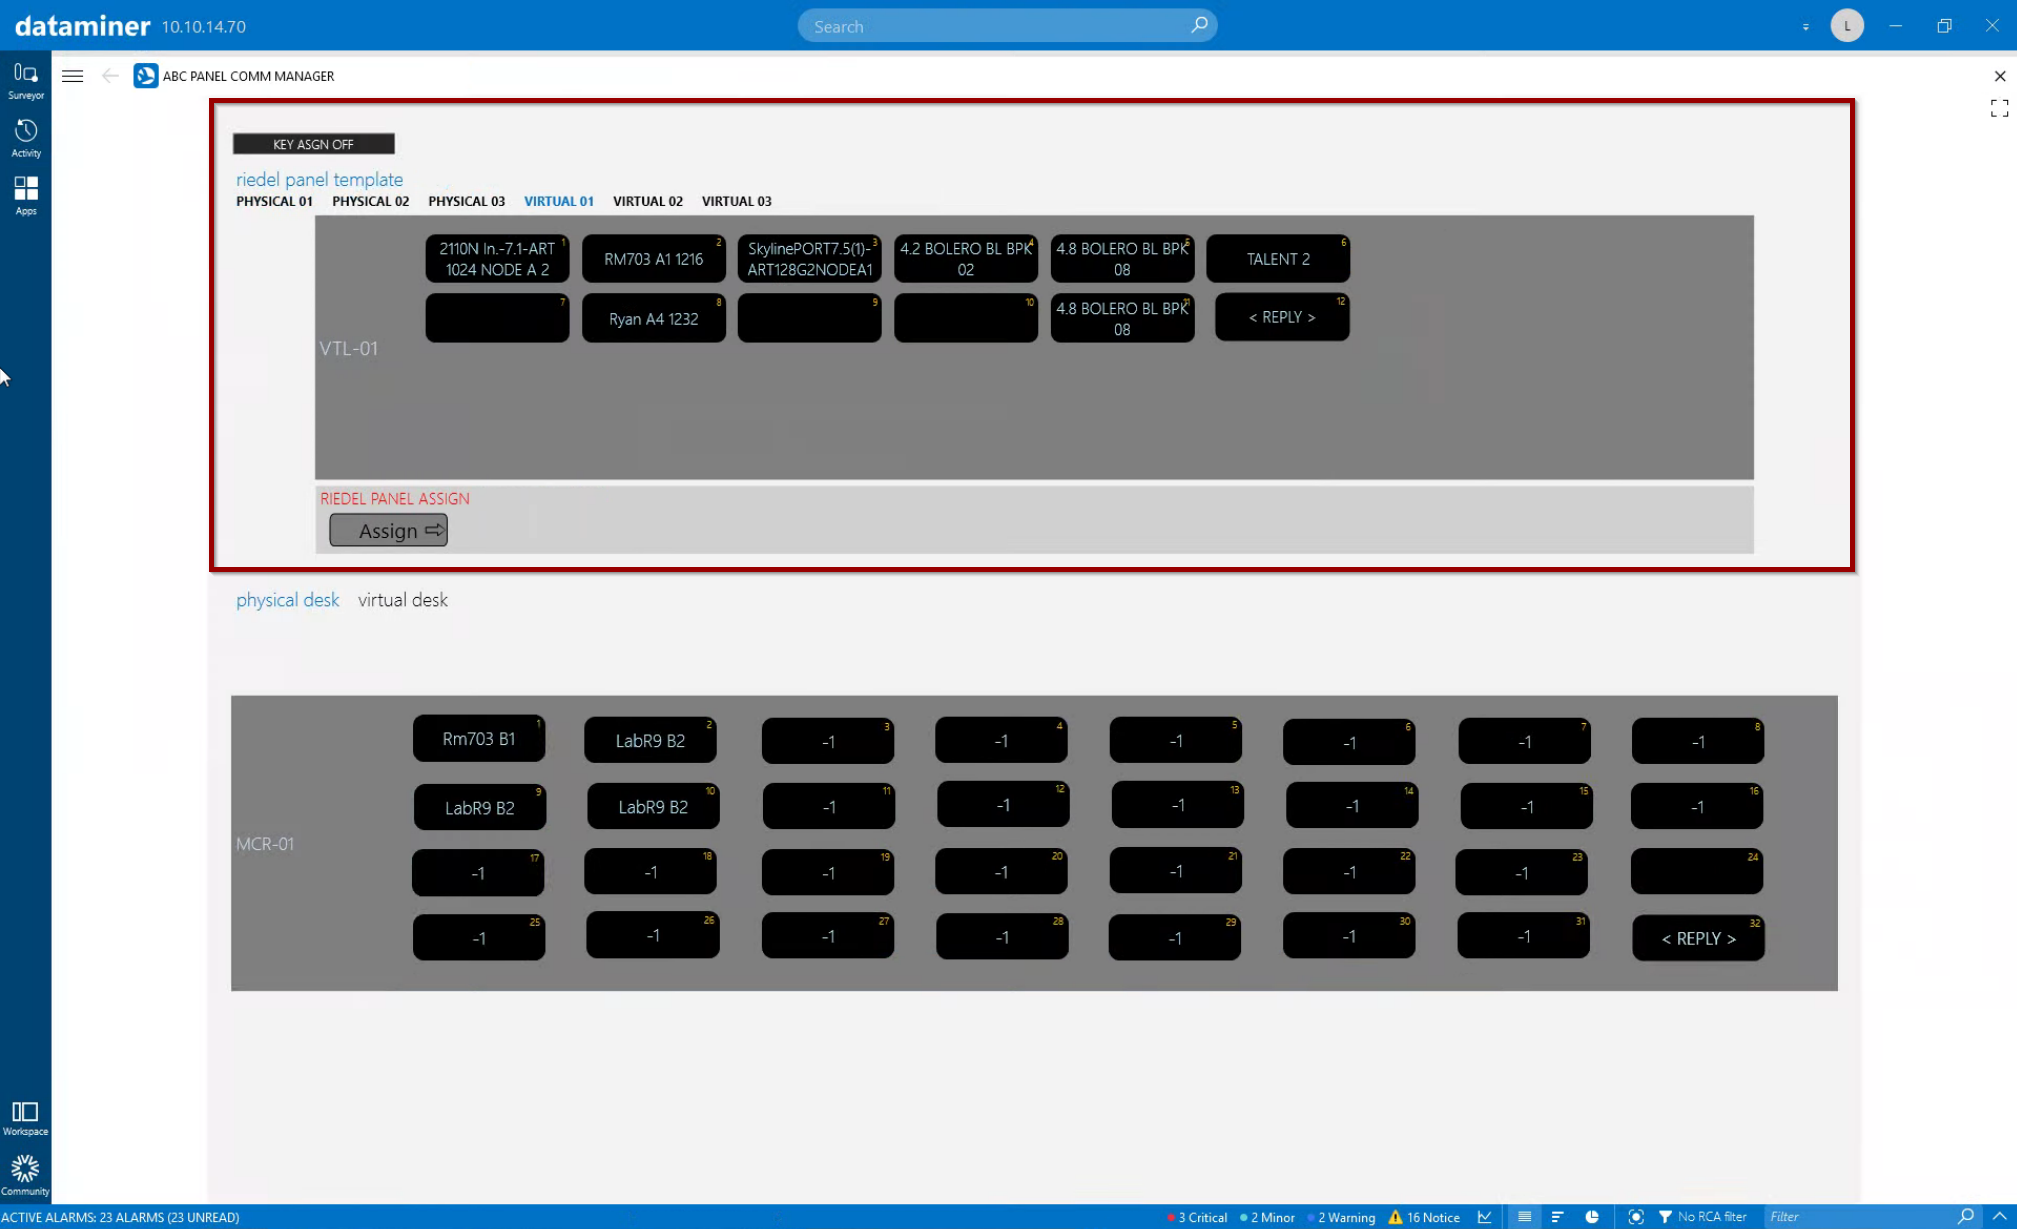2017x1229 pixels.
Task: Switch alarm console to sorted bars view icon
Action: [1557, 1217]
